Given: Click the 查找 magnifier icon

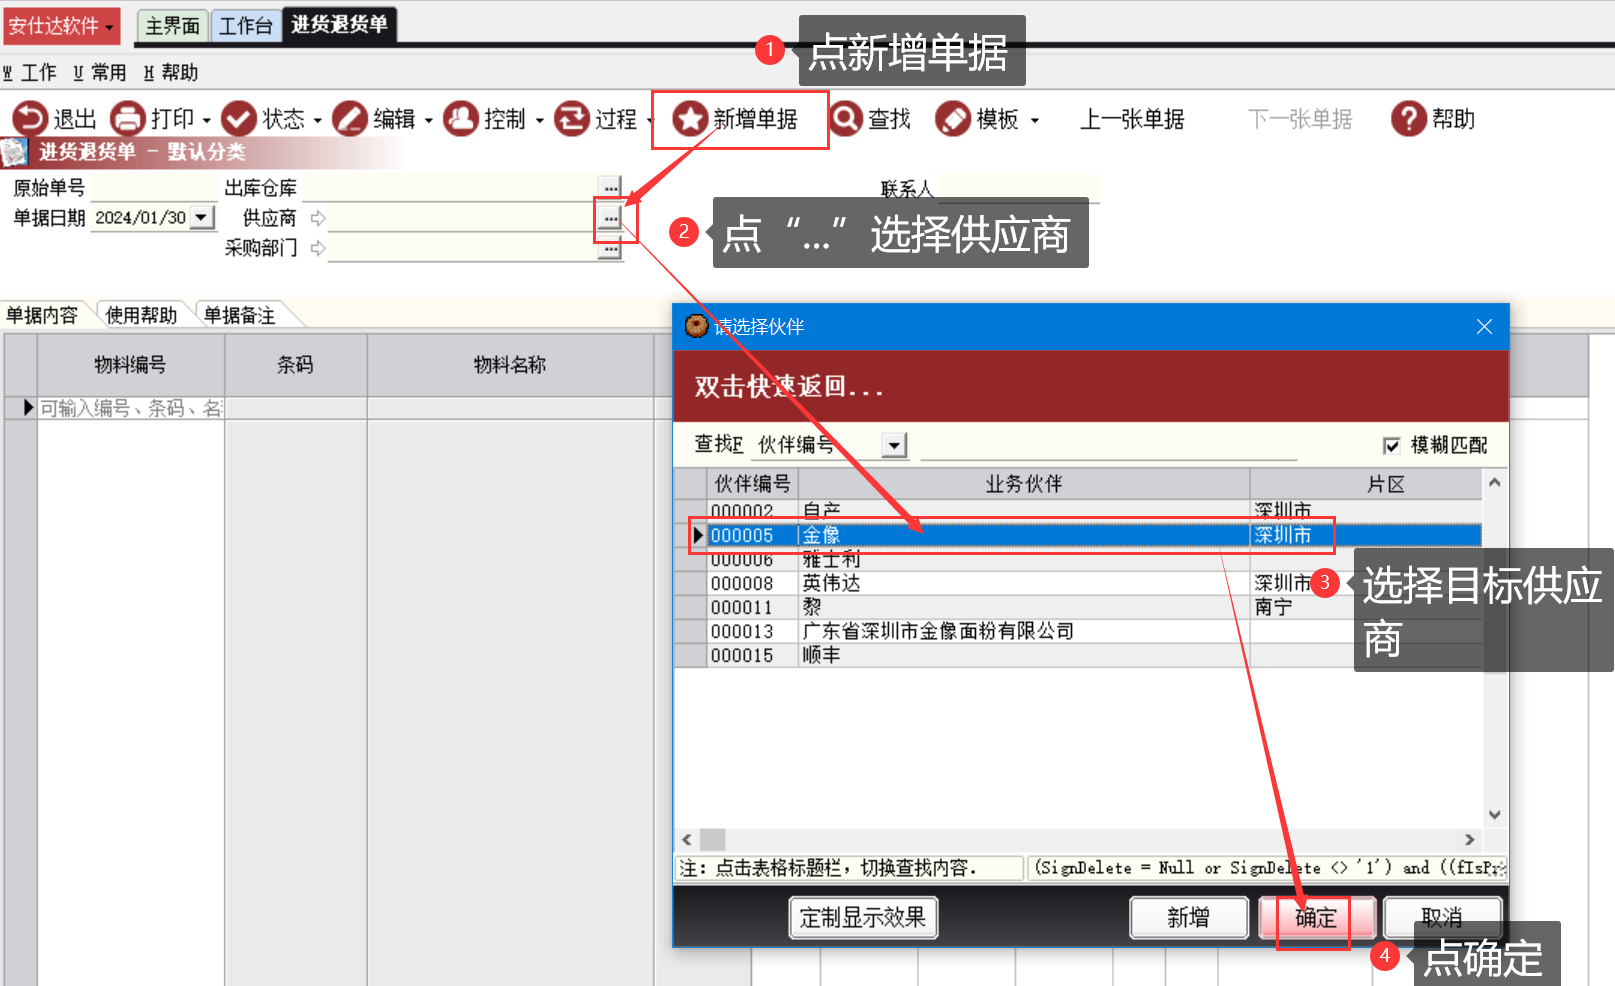Looking at the screenshot, I should tap(846, 119).
